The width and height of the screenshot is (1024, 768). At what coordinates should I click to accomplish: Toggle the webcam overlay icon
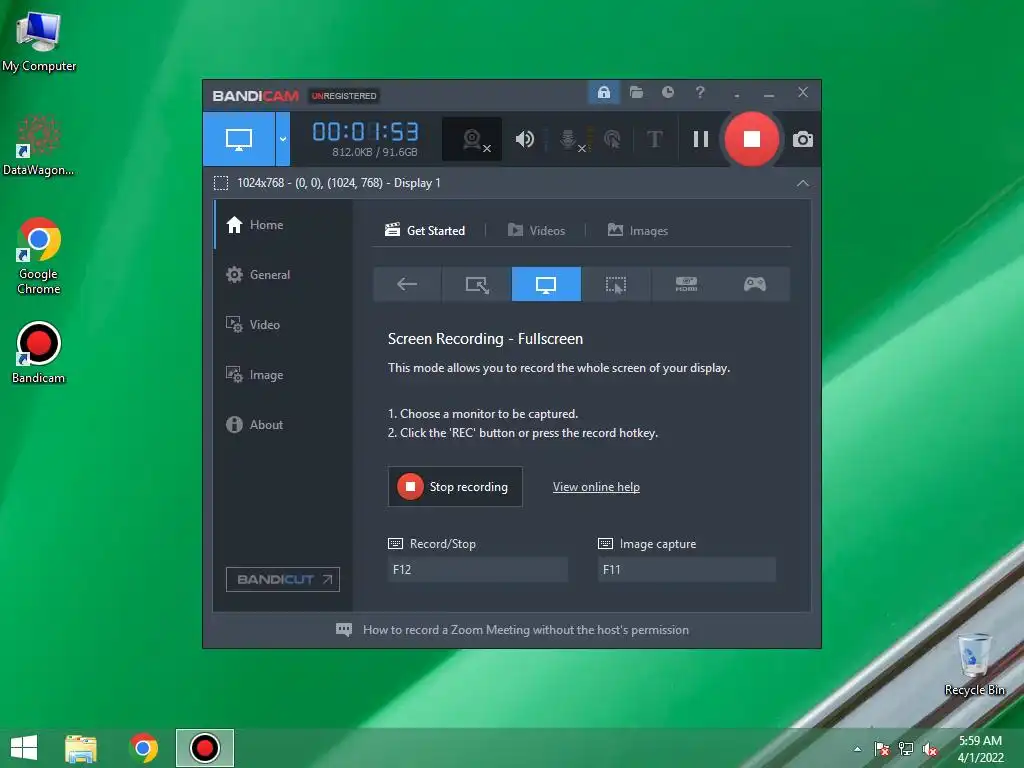click(x=472, y=139)
